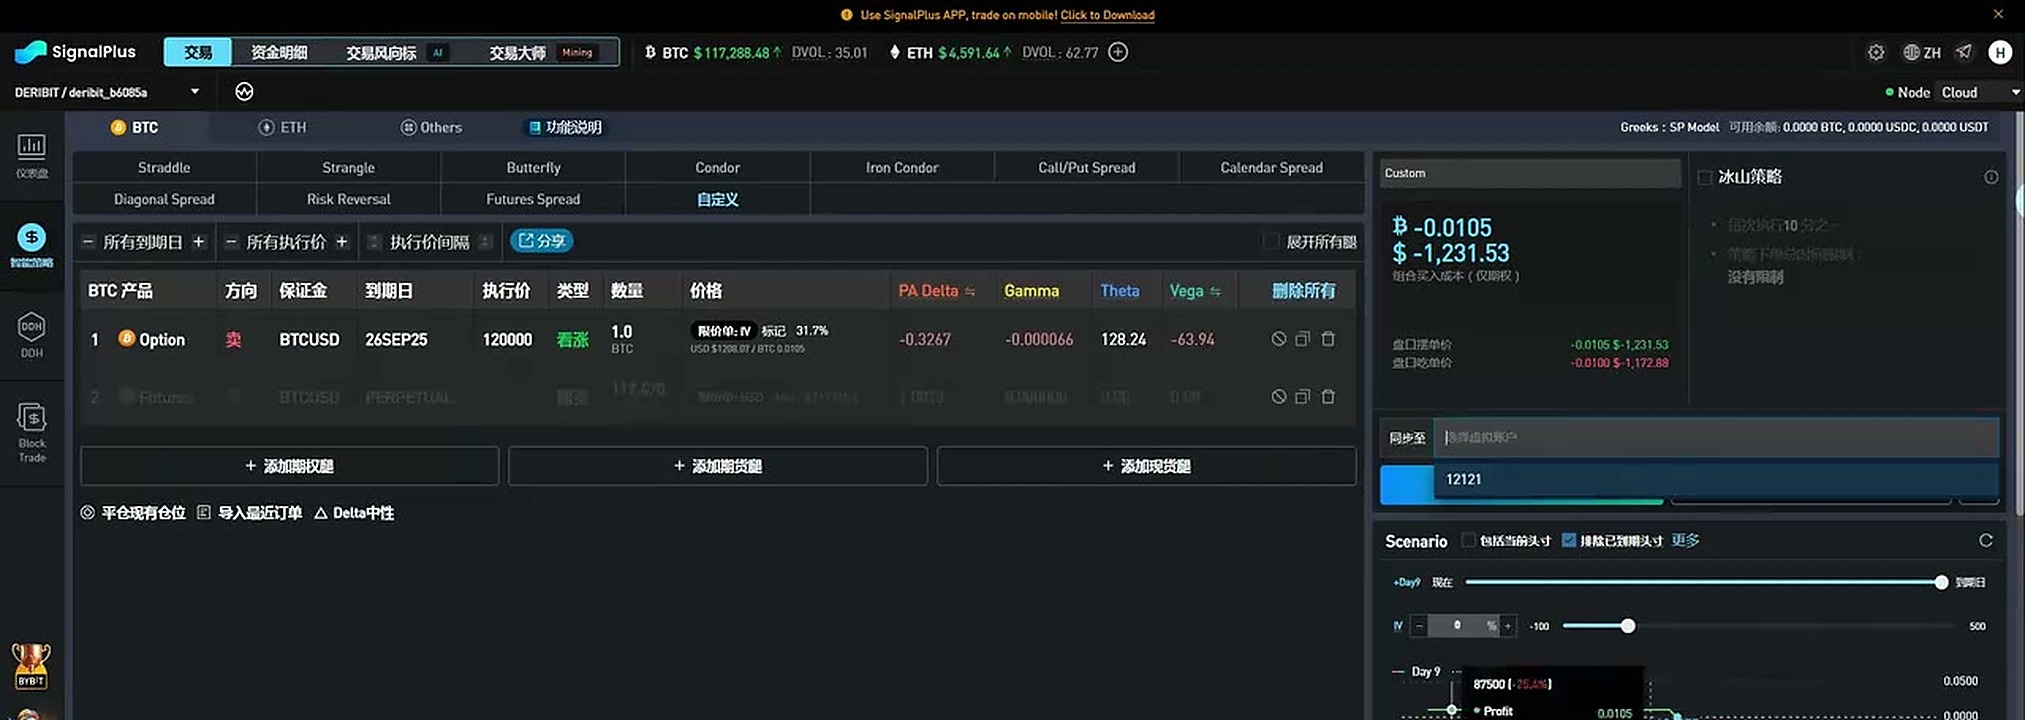
Task: Increase IV with the plus stepper
Action: [1508, 626]
